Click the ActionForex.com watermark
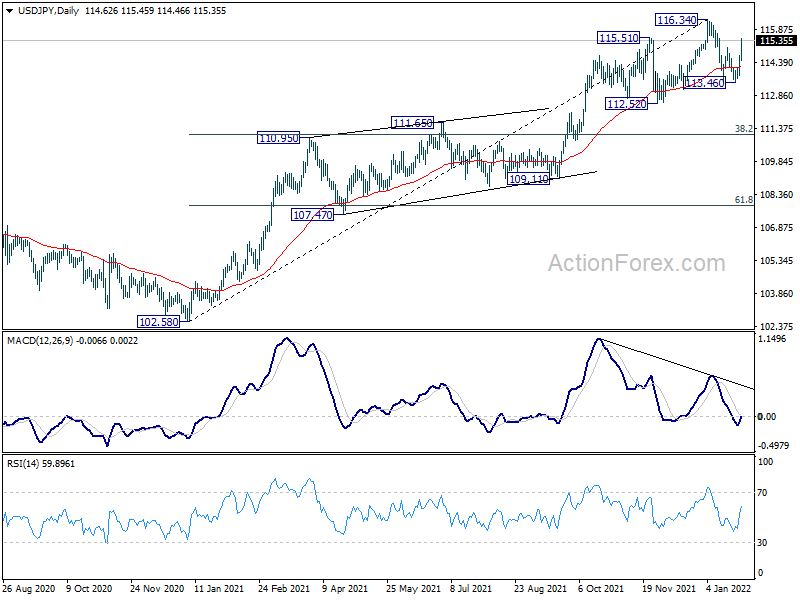The height and width of the screenshot is (600, 800). tap(636, 263)
